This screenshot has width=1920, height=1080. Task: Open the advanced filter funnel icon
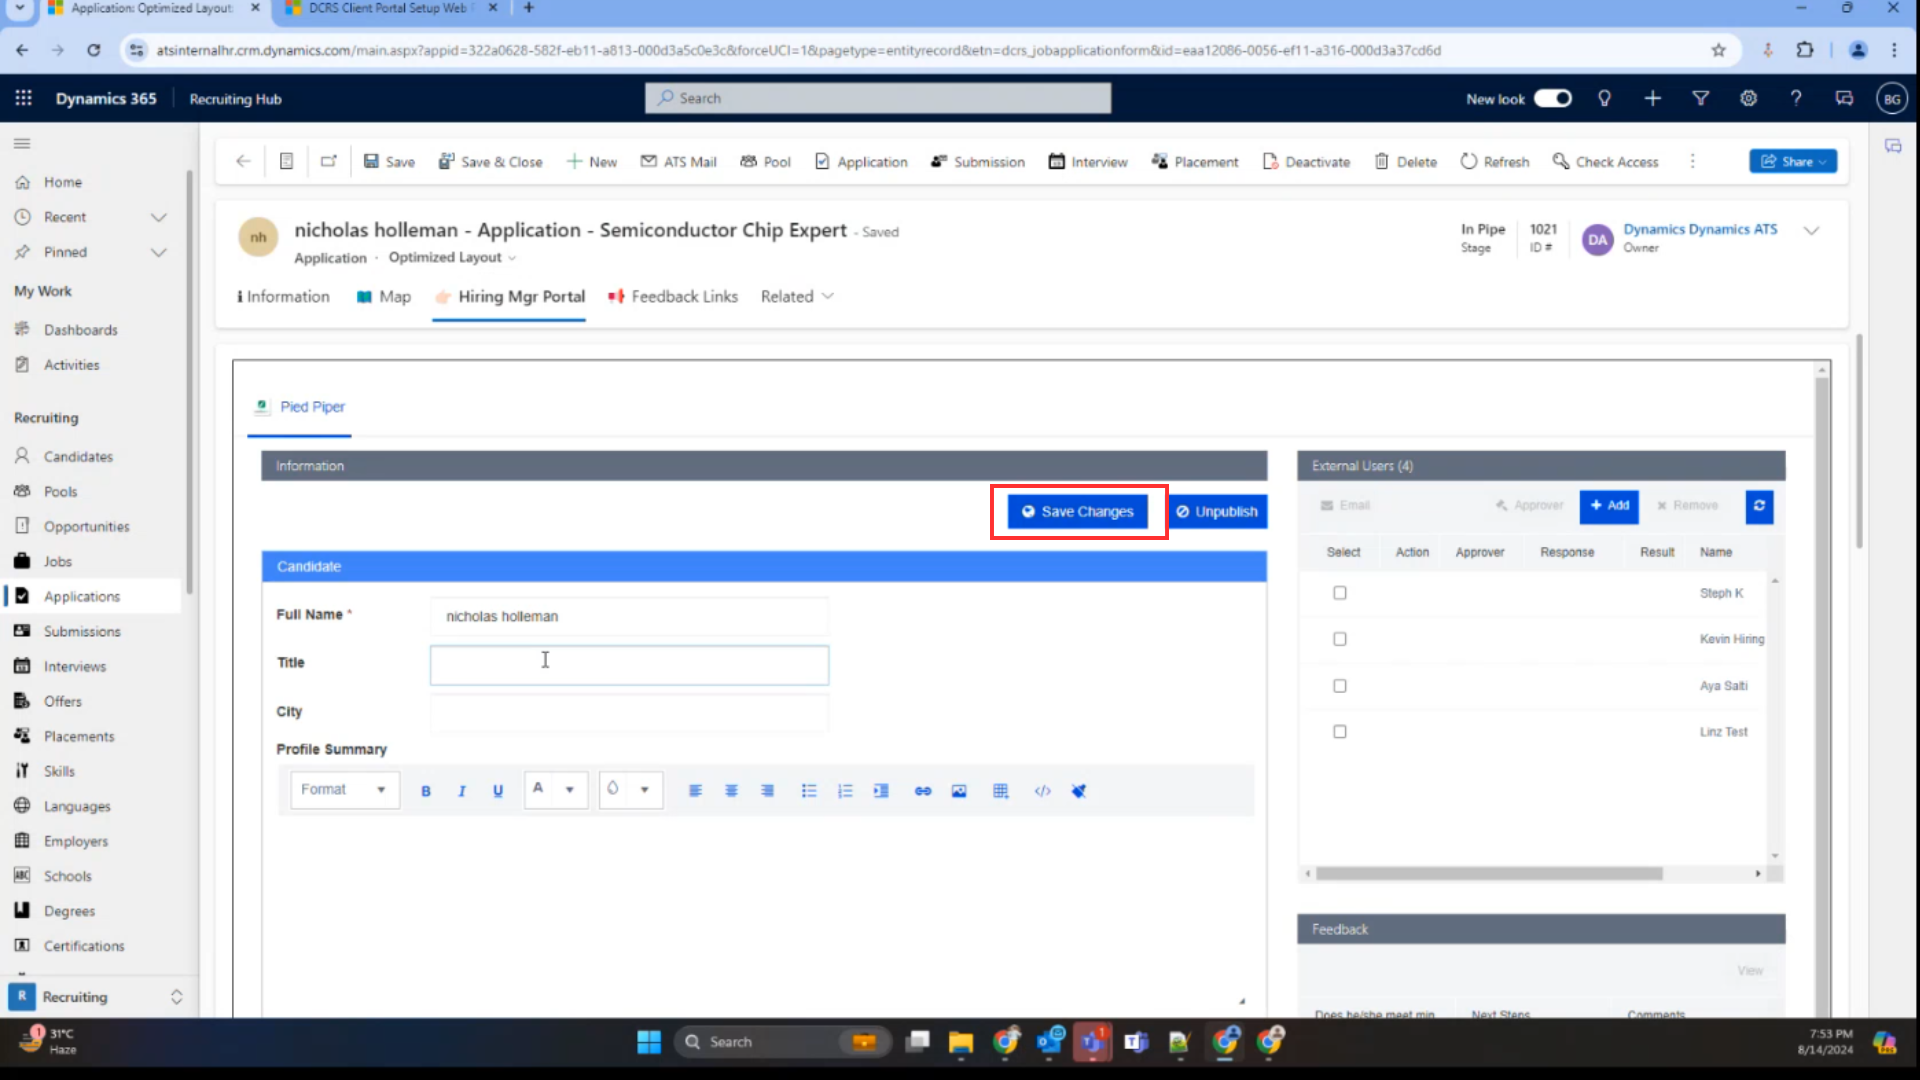click(1700, 98)
